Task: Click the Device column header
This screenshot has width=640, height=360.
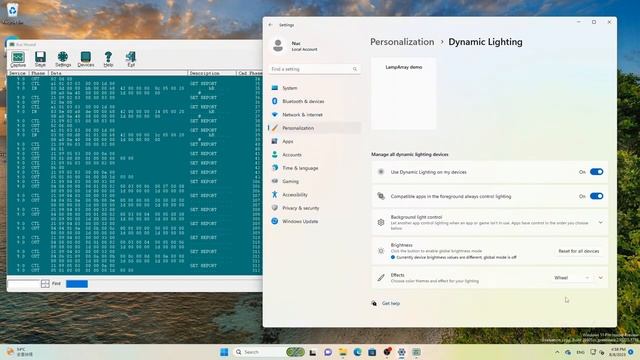Action: tap(18, 73)
